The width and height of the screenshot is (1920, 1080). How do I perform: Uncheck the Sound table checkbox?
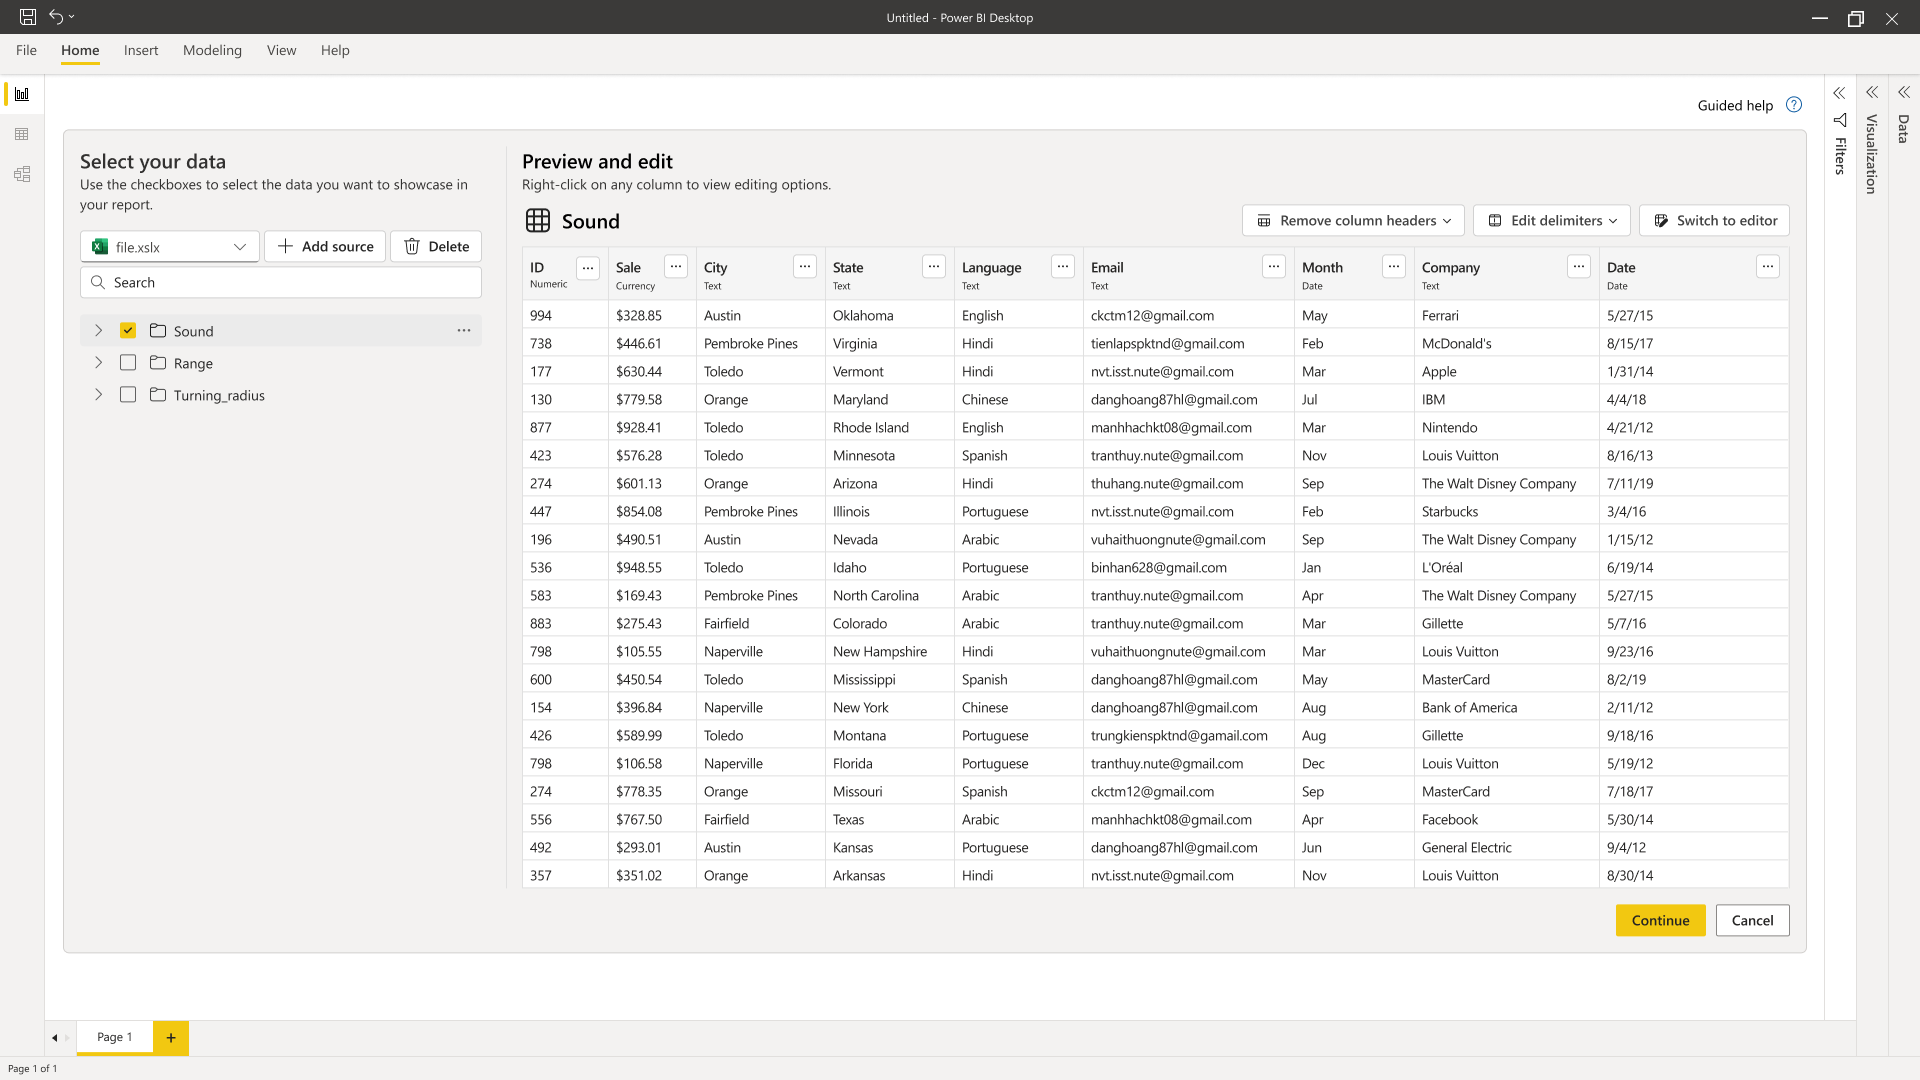point(128,331)
